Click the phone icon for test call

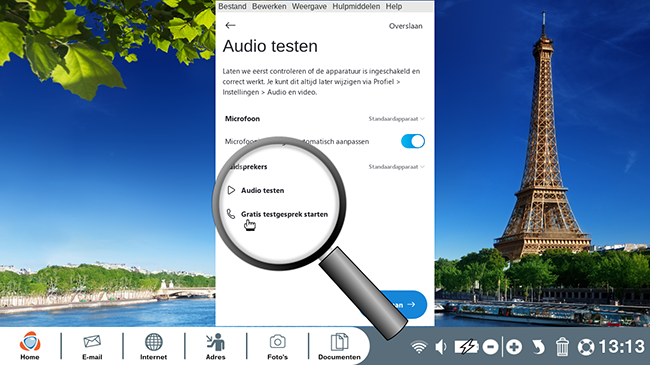pyautogui.click(x=231, y=214)
